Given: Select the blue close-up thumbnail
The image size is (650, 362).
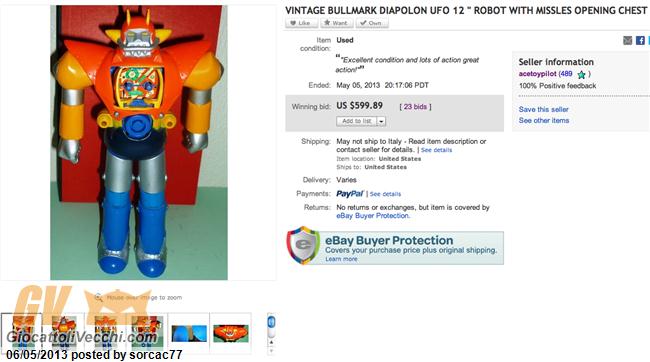Looking at the screenshot, I should click(189, 333).
